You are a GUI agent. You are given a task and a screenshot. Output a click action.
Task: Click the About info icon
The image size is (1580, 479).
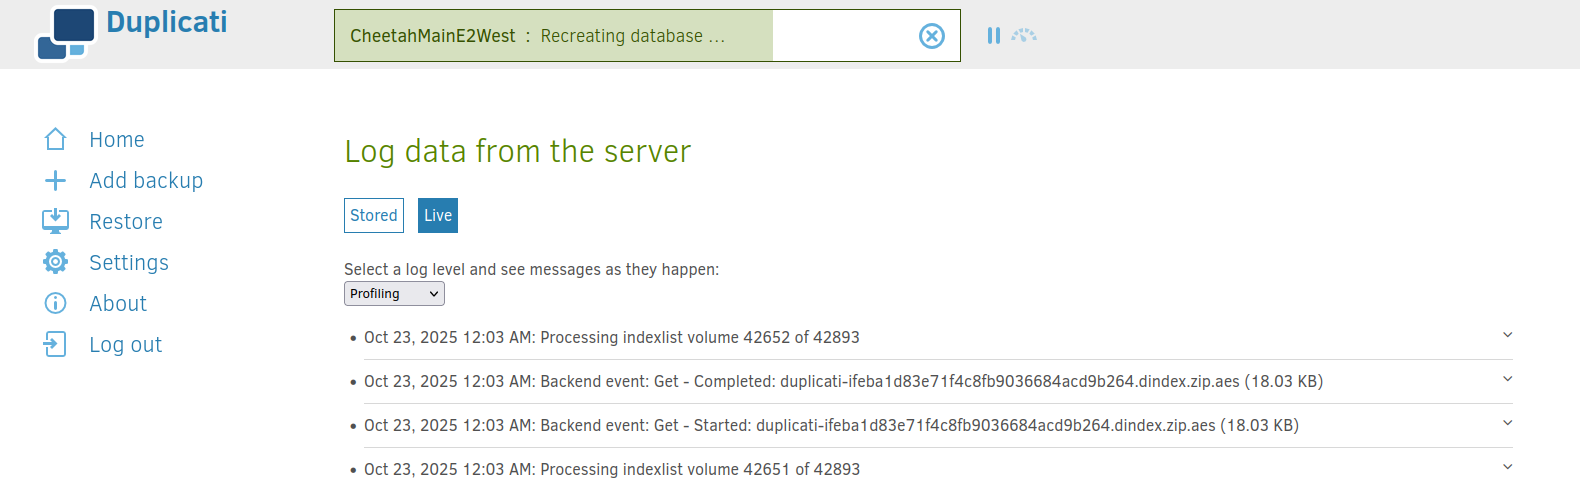pyautogui.click(x=56, y=303)
